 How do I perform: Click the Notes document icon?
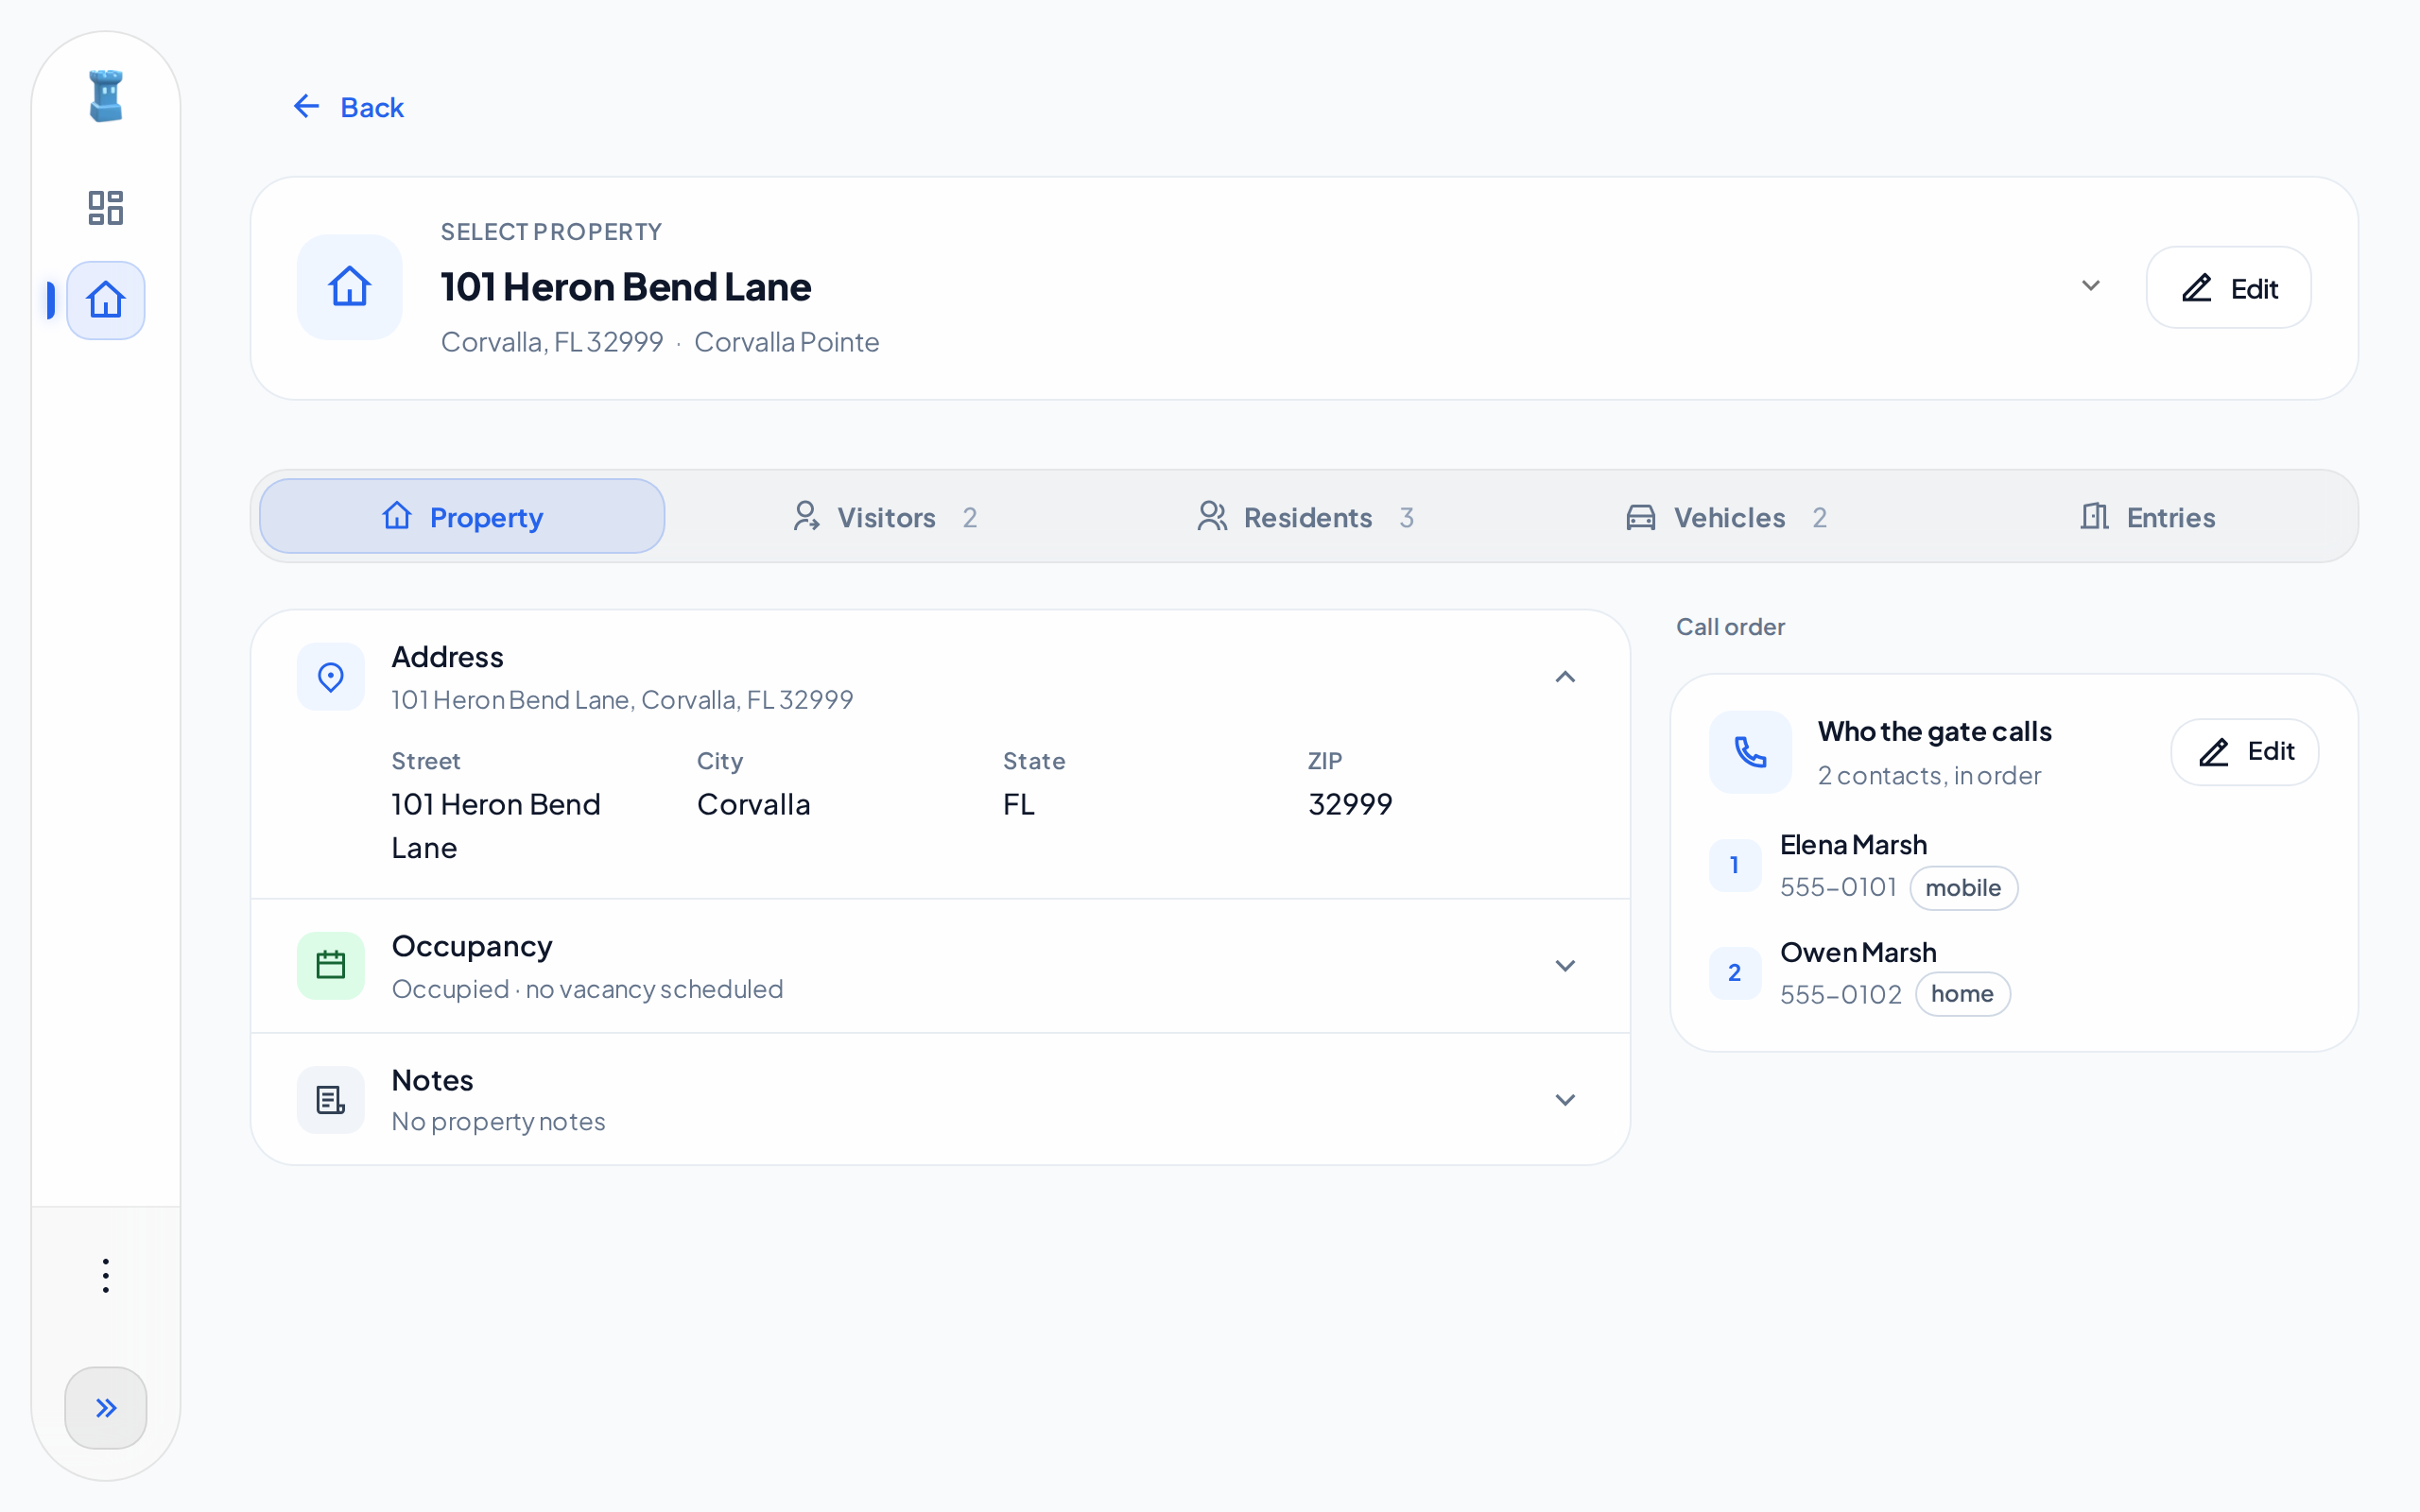[x=331, y=1100]
